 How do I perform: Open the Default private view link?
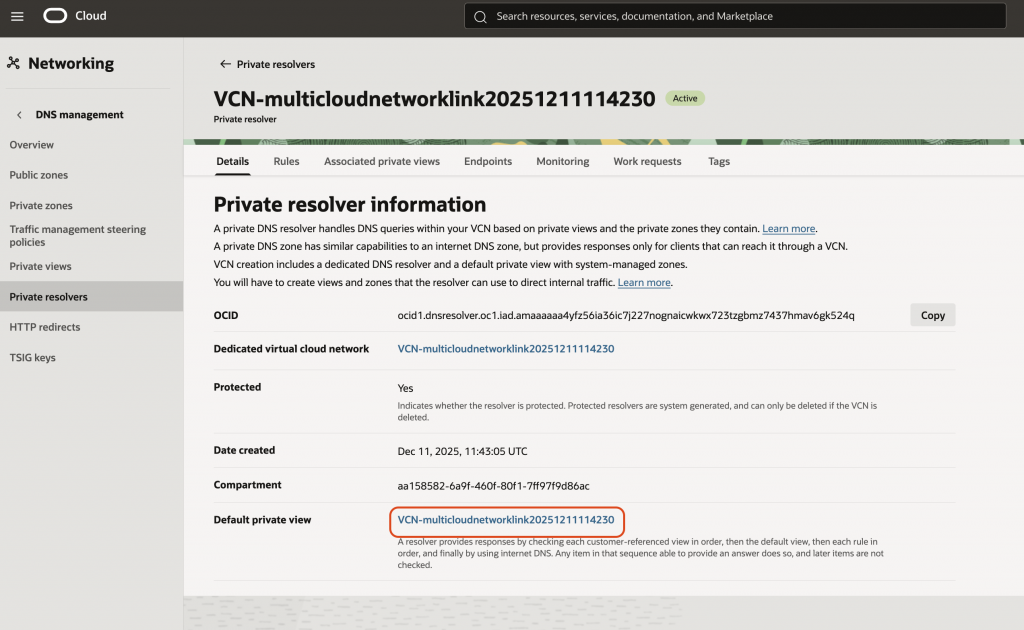pyautogui.click(x=505, y=520)
